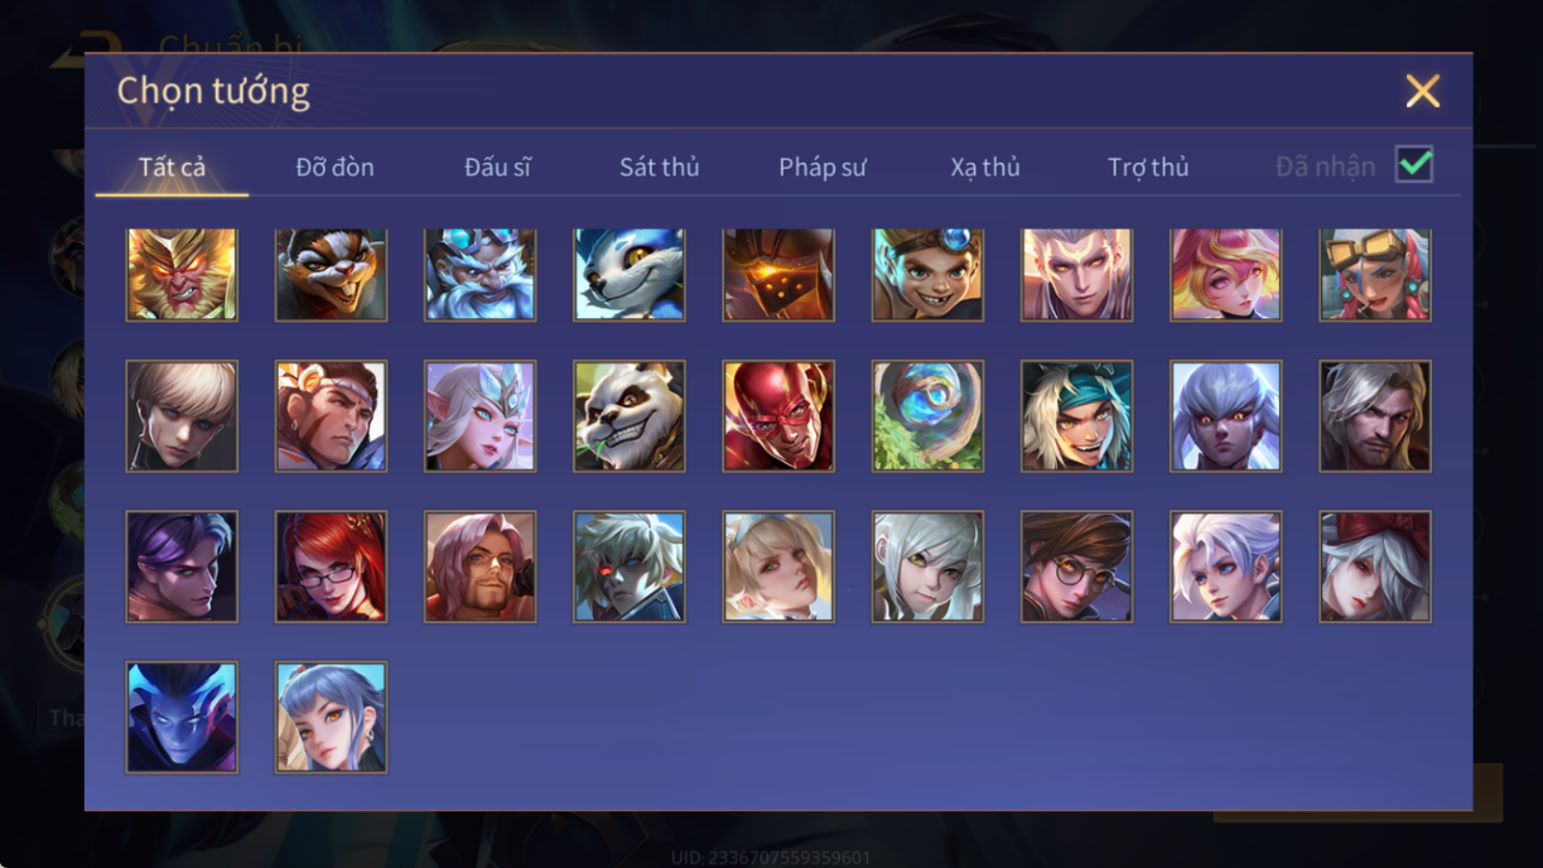Pick the panda hero portrait
Viewport: 1543px width, 868px height.
click(629, 416)
